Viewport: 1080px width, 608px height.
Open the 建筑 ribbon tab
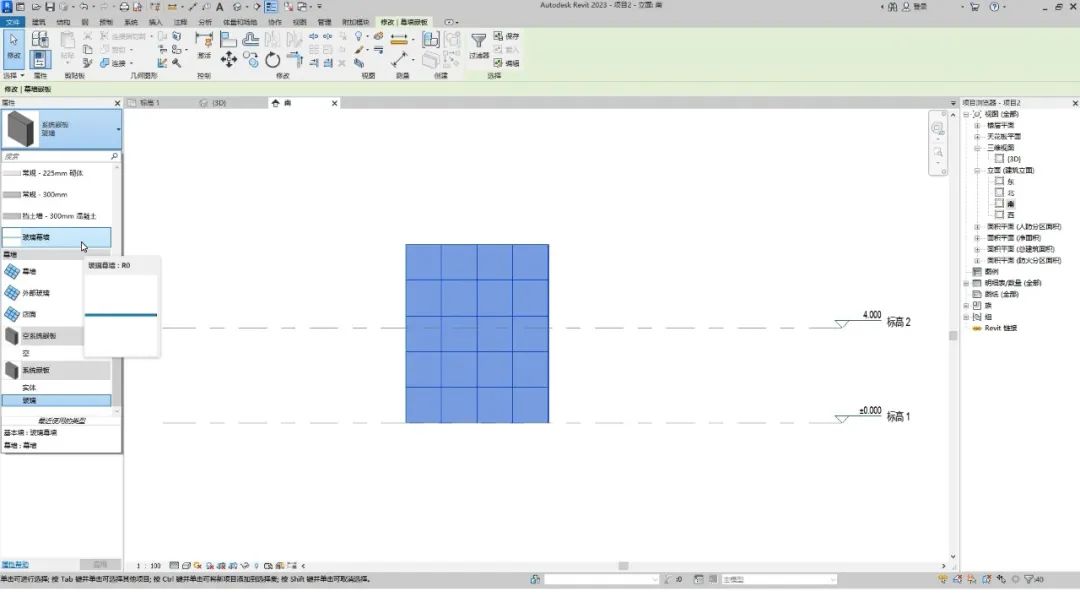click(x=39, y=21)
